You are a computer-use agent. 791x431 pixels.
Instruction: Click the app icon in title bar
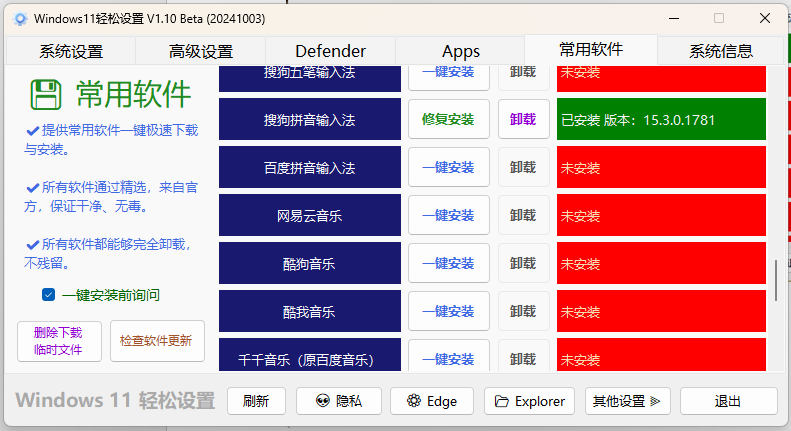[x=20, y=19]
